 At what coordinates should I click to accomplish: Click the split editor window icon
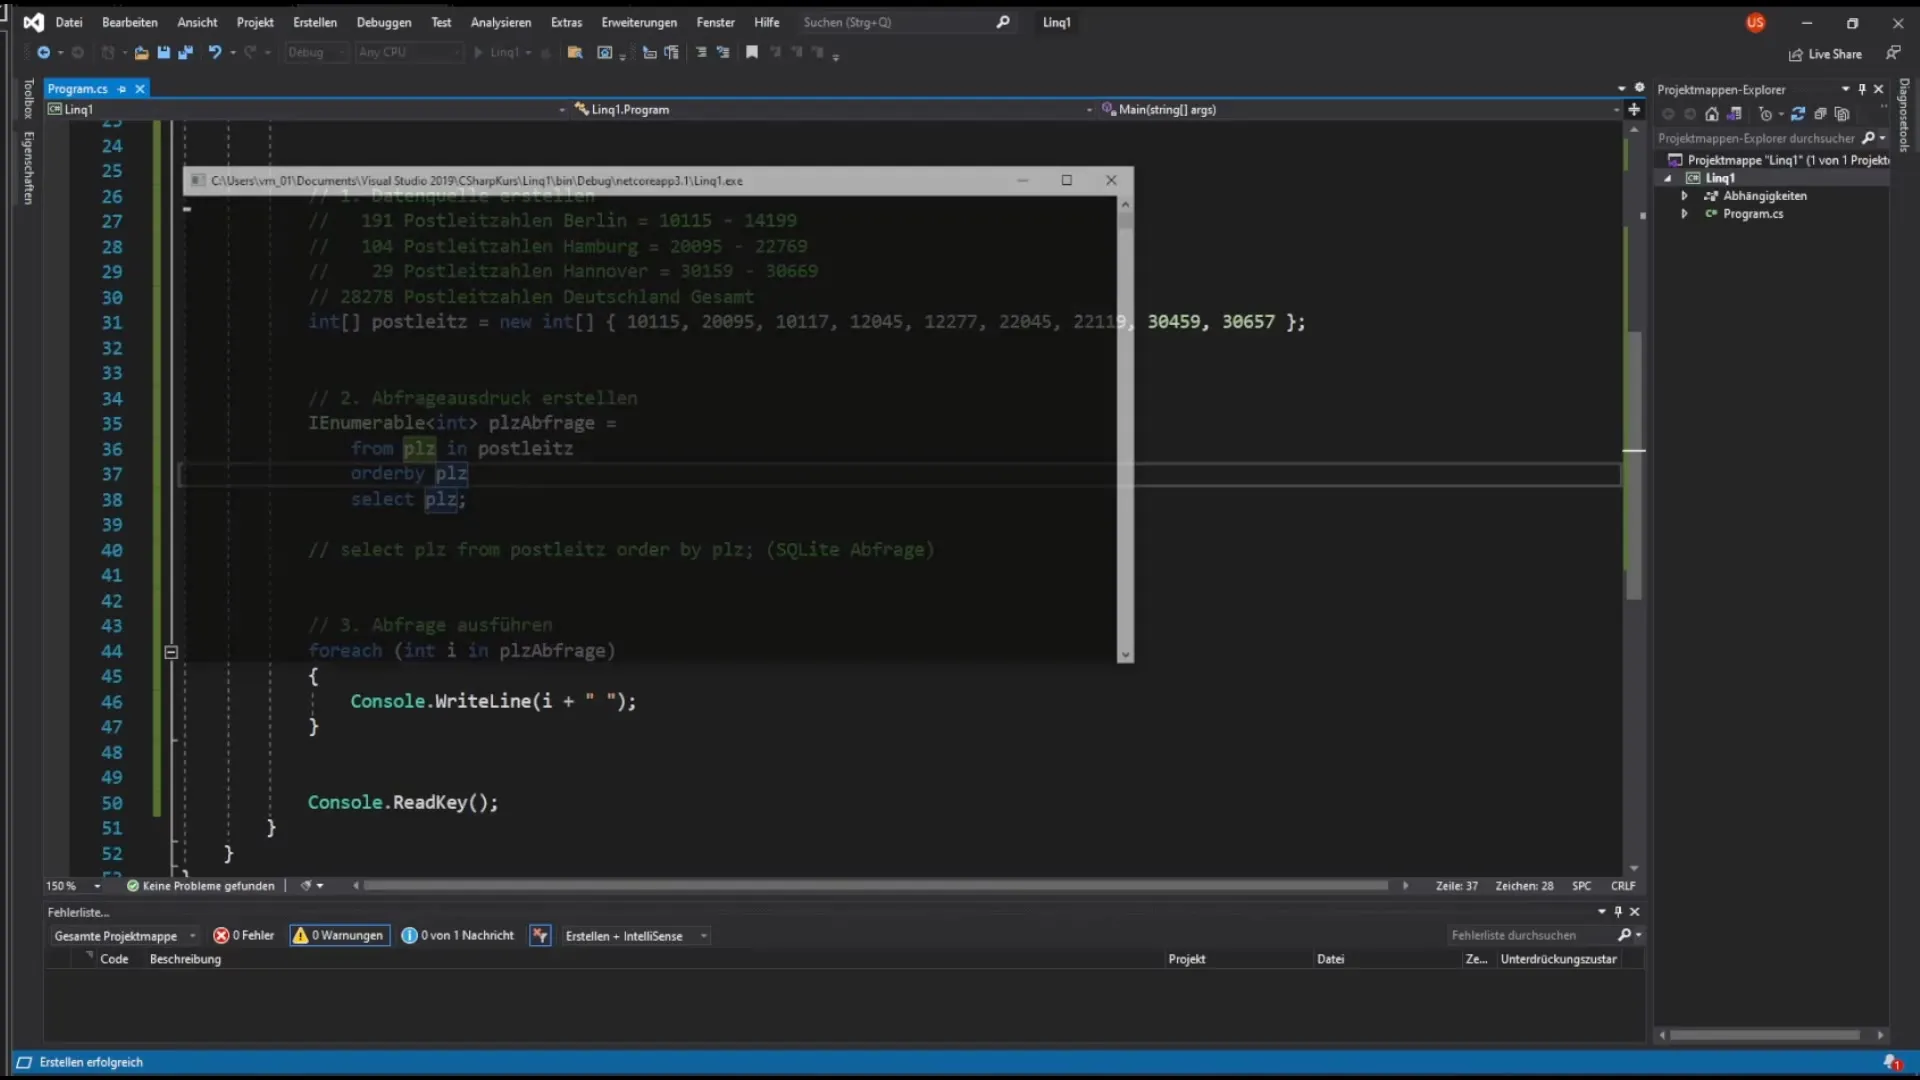[1634, 110]
